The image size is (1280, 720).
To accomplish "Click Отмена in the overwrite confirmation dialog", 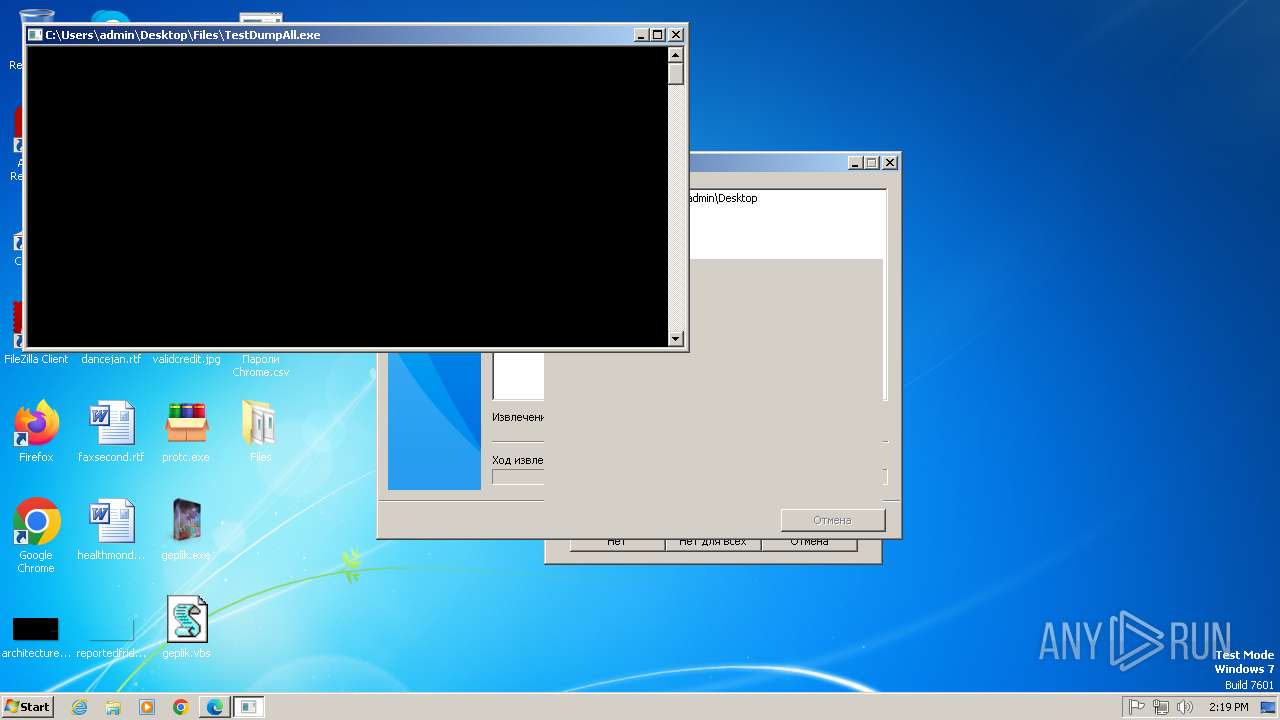I will coord(809,543).
